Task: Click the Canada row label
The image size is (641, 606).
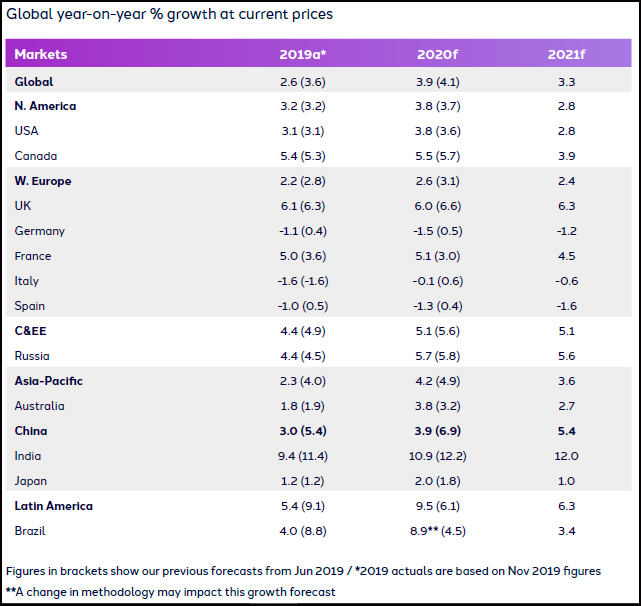Action: click(x=36, y=156)
